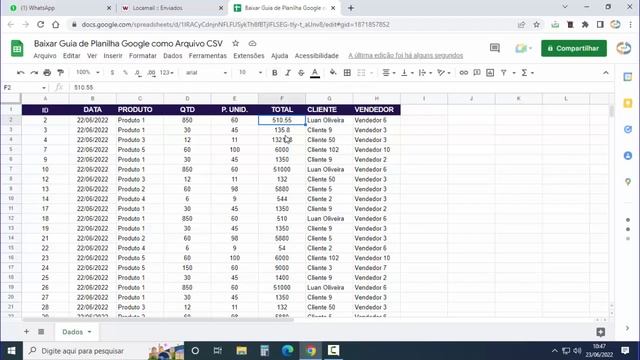Open the Ferramentas menu
The image size is (640, 360).
(207, 56)
